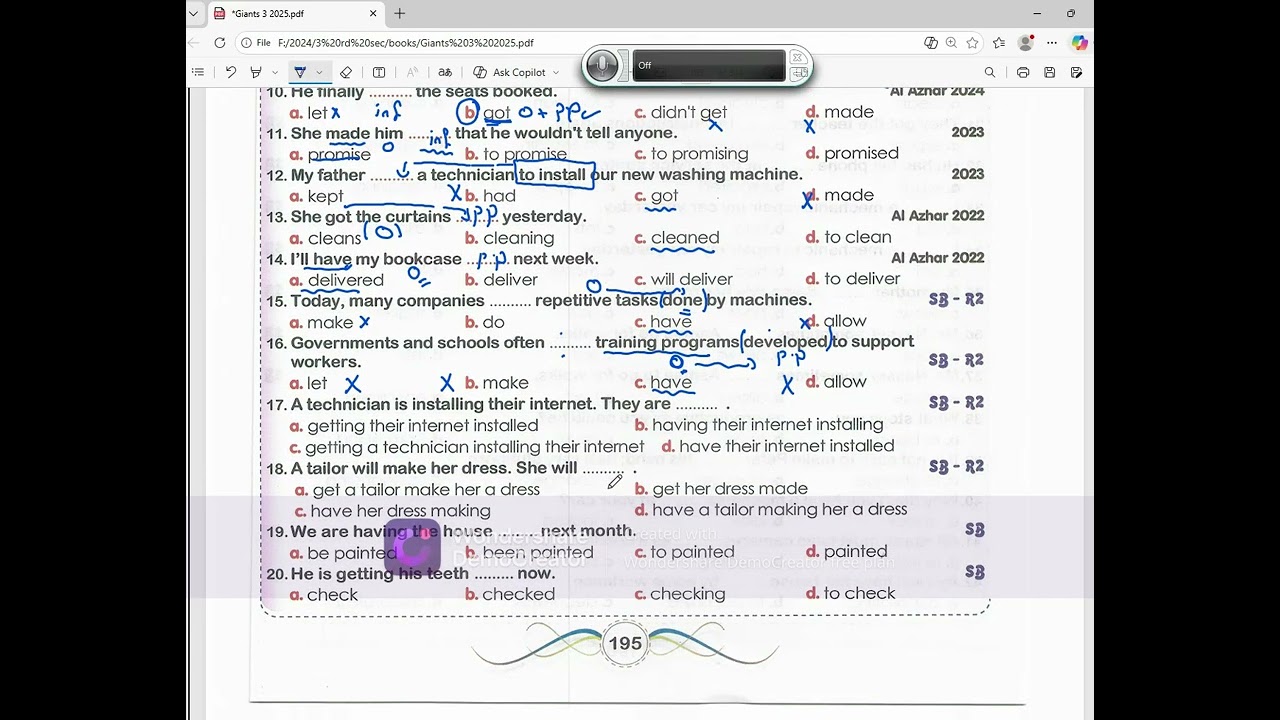The image size is (1280, 720).
Task: Expand the Ask Copilot dropdown arrow
Action: coord(556,72)
